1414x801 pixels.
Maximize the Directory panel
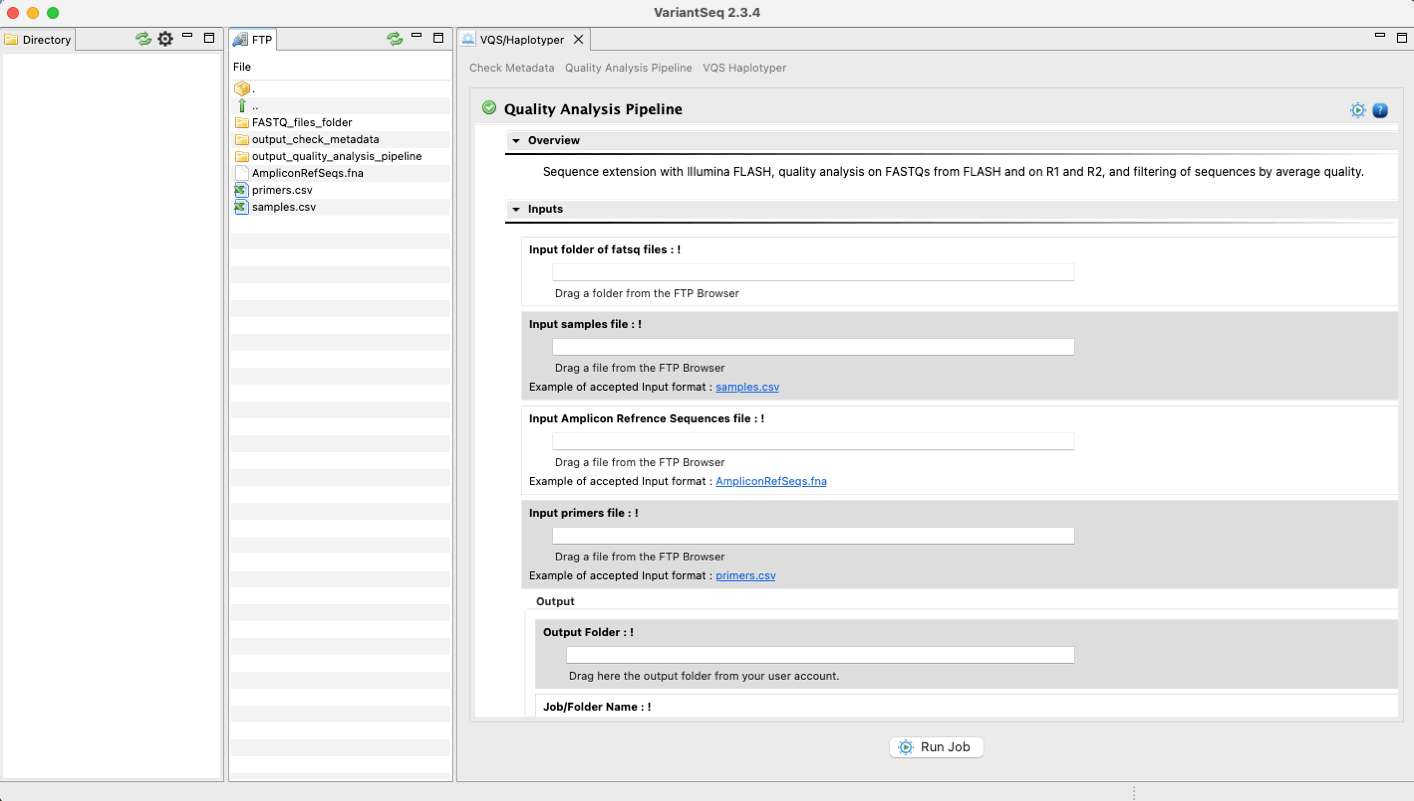pyautogui.click(x=209, y=38)
